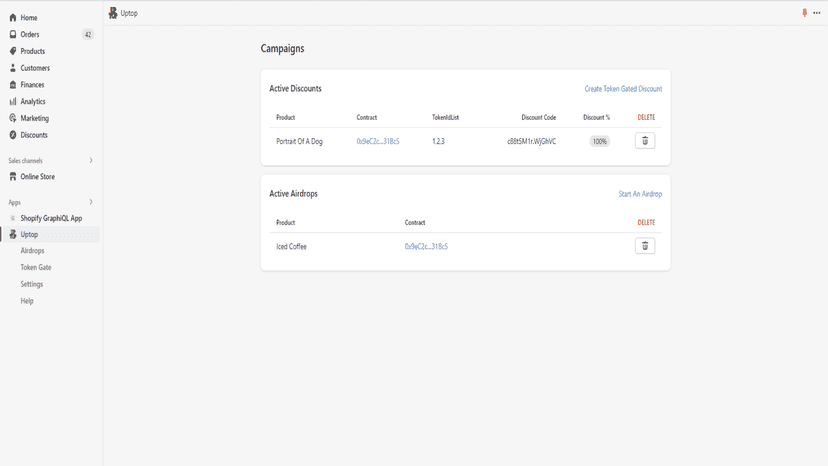828x466 pixels.
Task: Click the Customers person icon
Action: point(13,68)
